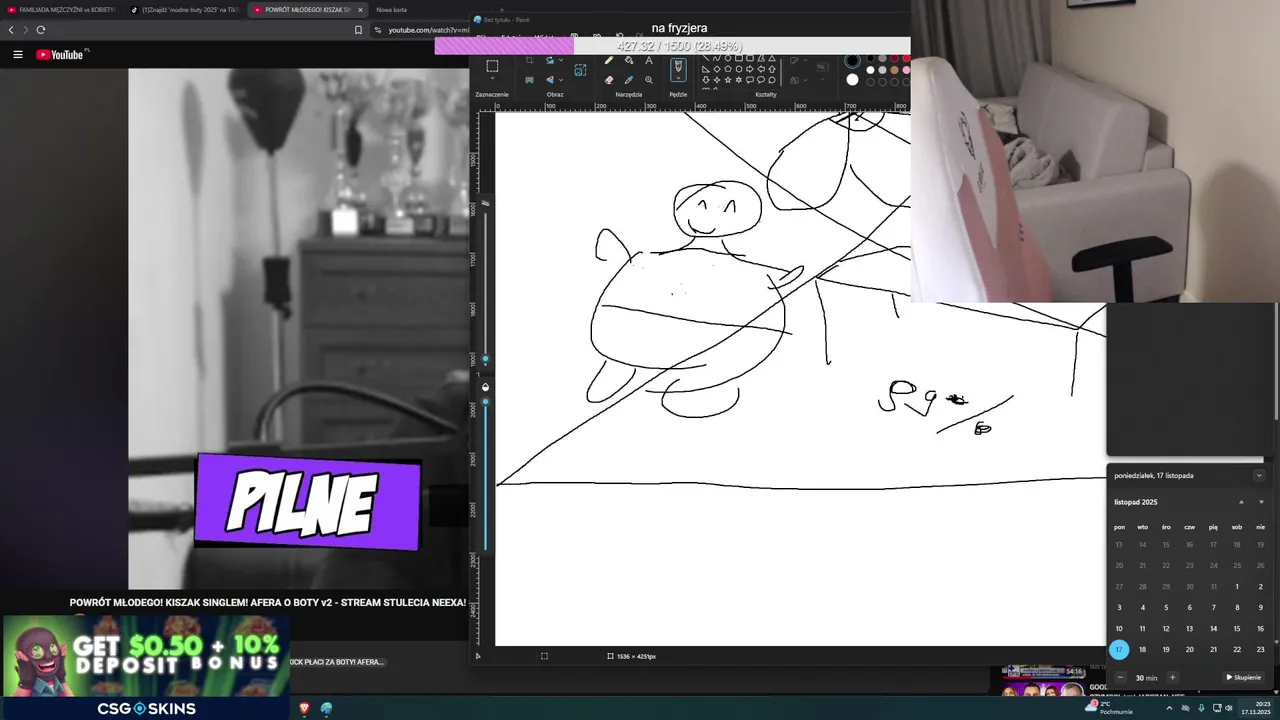The width and height of the screenshot is (1280, 720).
Task: Collapse the calendar flyout with chevron
Action: (1259, 476)
